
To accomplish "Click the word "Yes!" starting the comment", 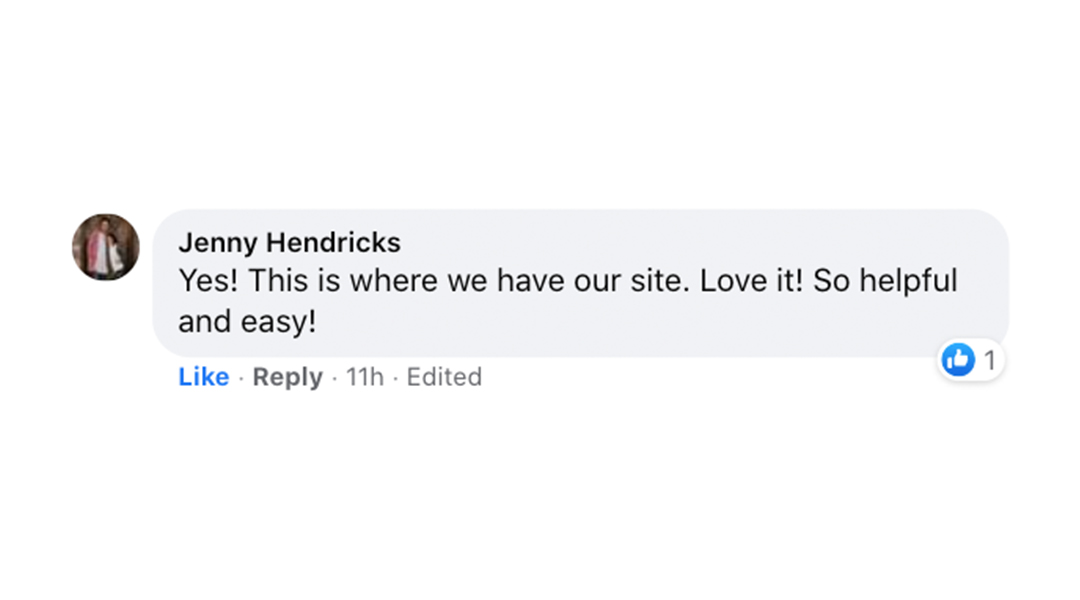I will (208, 281).
